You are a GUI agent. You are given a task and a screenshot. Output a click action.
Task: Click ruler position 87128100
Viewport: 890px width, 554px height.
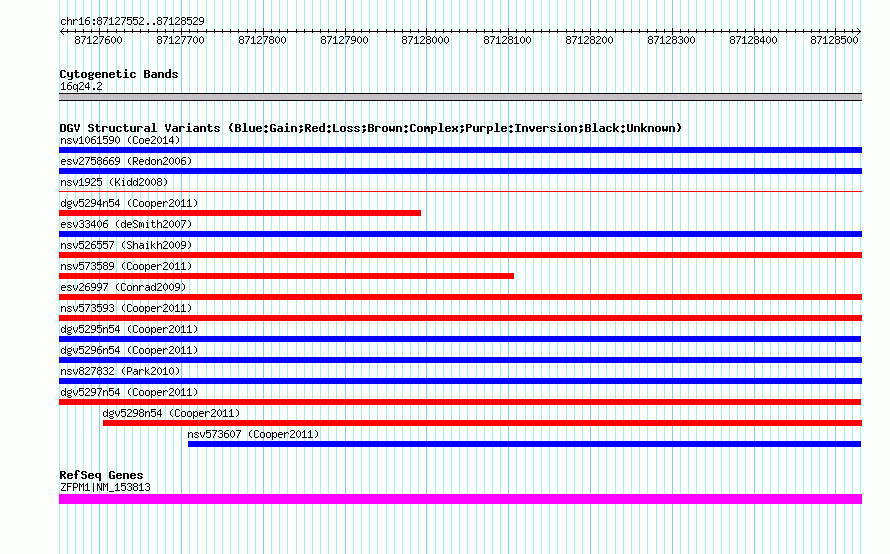[507, 40]
